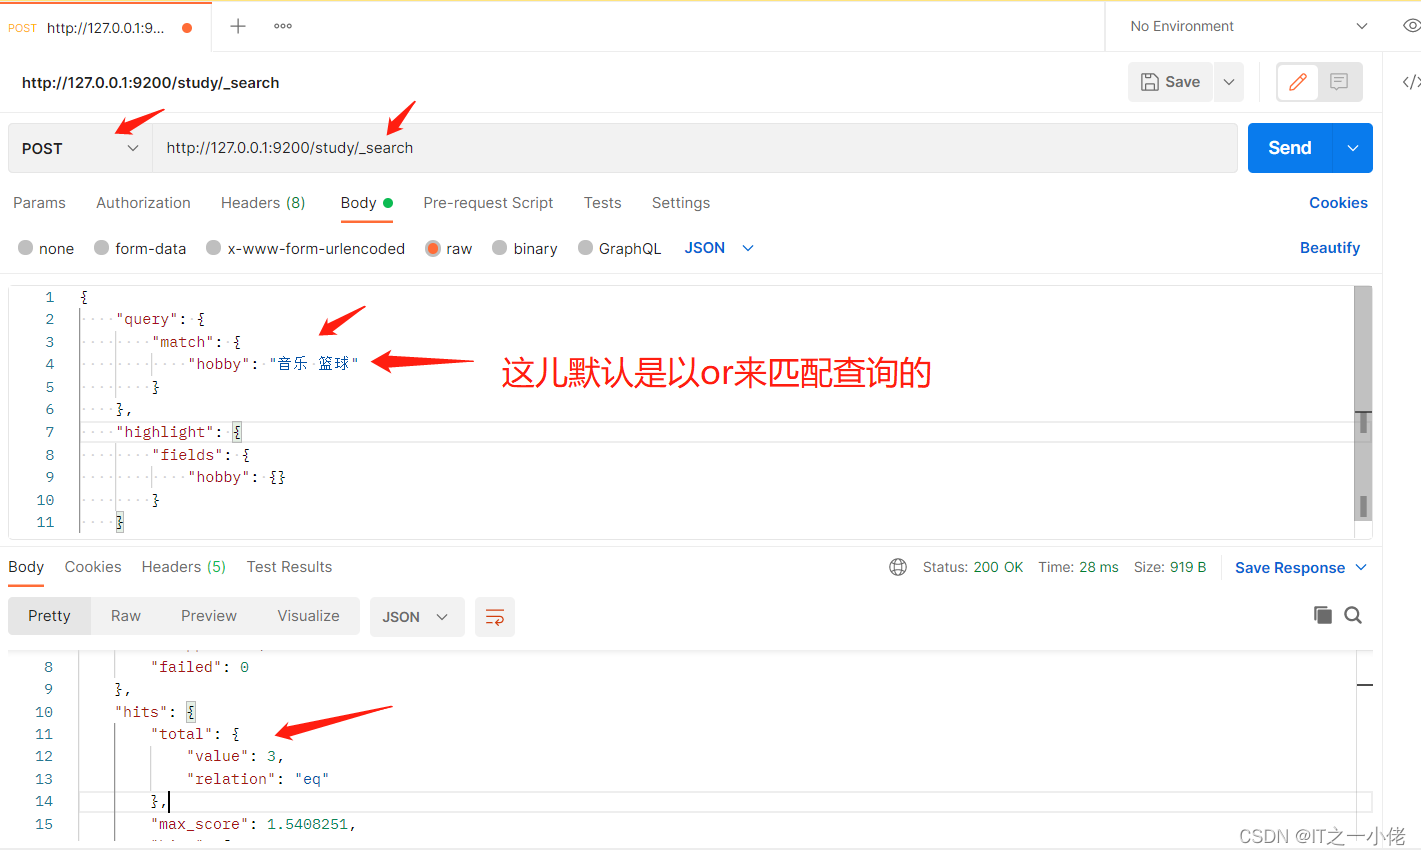Select the form-data radio option
This screenshot has width=1421, height=855.
tap(102, 248)
